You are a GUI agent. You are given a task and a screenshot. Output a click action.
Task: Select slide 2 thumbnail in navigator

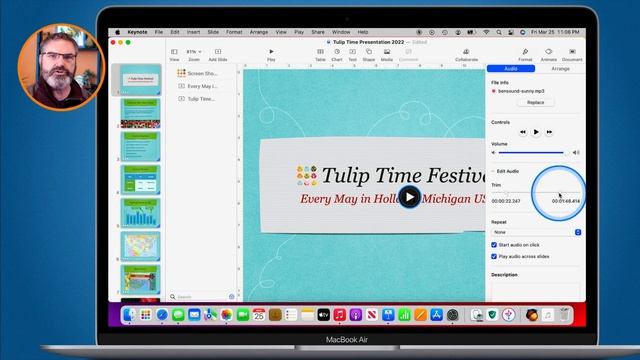[140, 113]
